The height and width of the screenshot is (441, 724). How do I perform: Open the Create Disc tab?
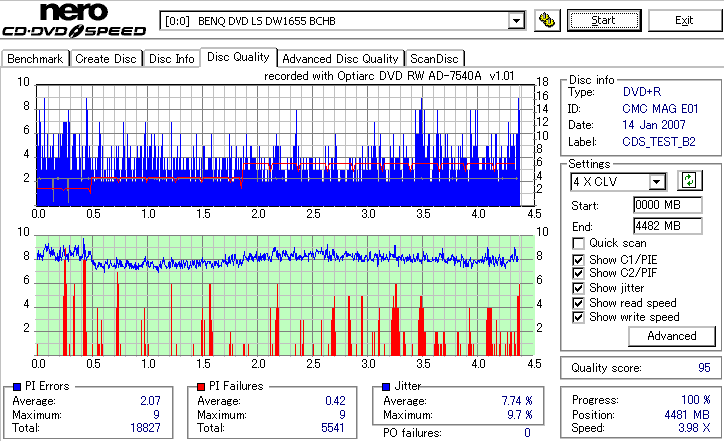click(106, 59)
